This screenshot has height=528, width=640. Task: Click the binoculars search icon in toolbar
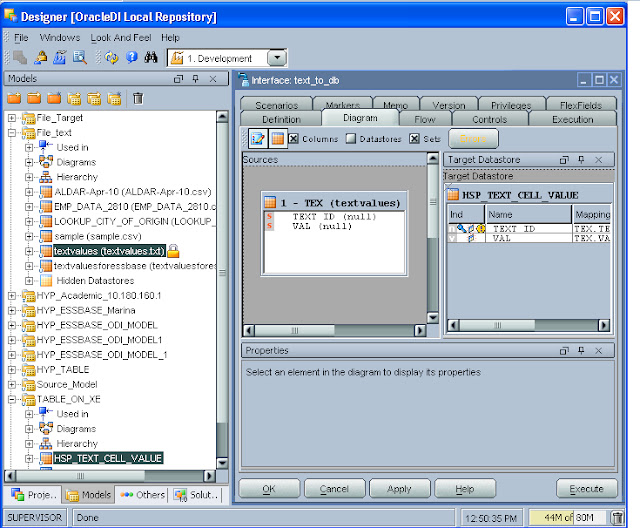[151, 58]
